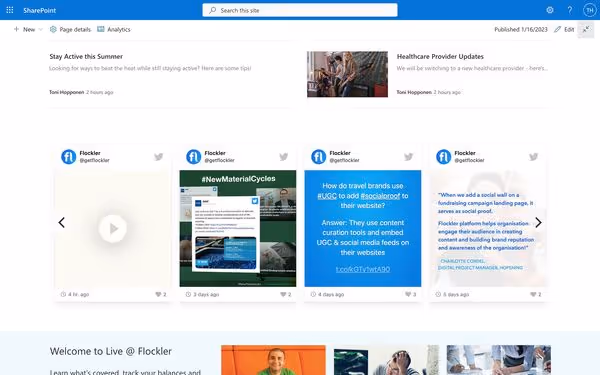Expand the New dropdown chevron
The height and width of the screenshot is (375, 600).
pos(41,29)
